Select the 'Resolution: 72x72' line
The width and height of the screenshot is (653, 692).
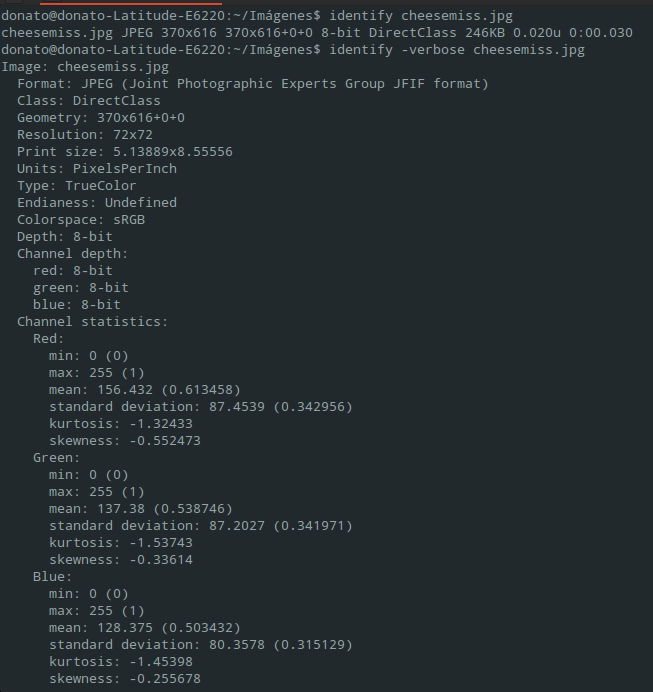point(84,134)
